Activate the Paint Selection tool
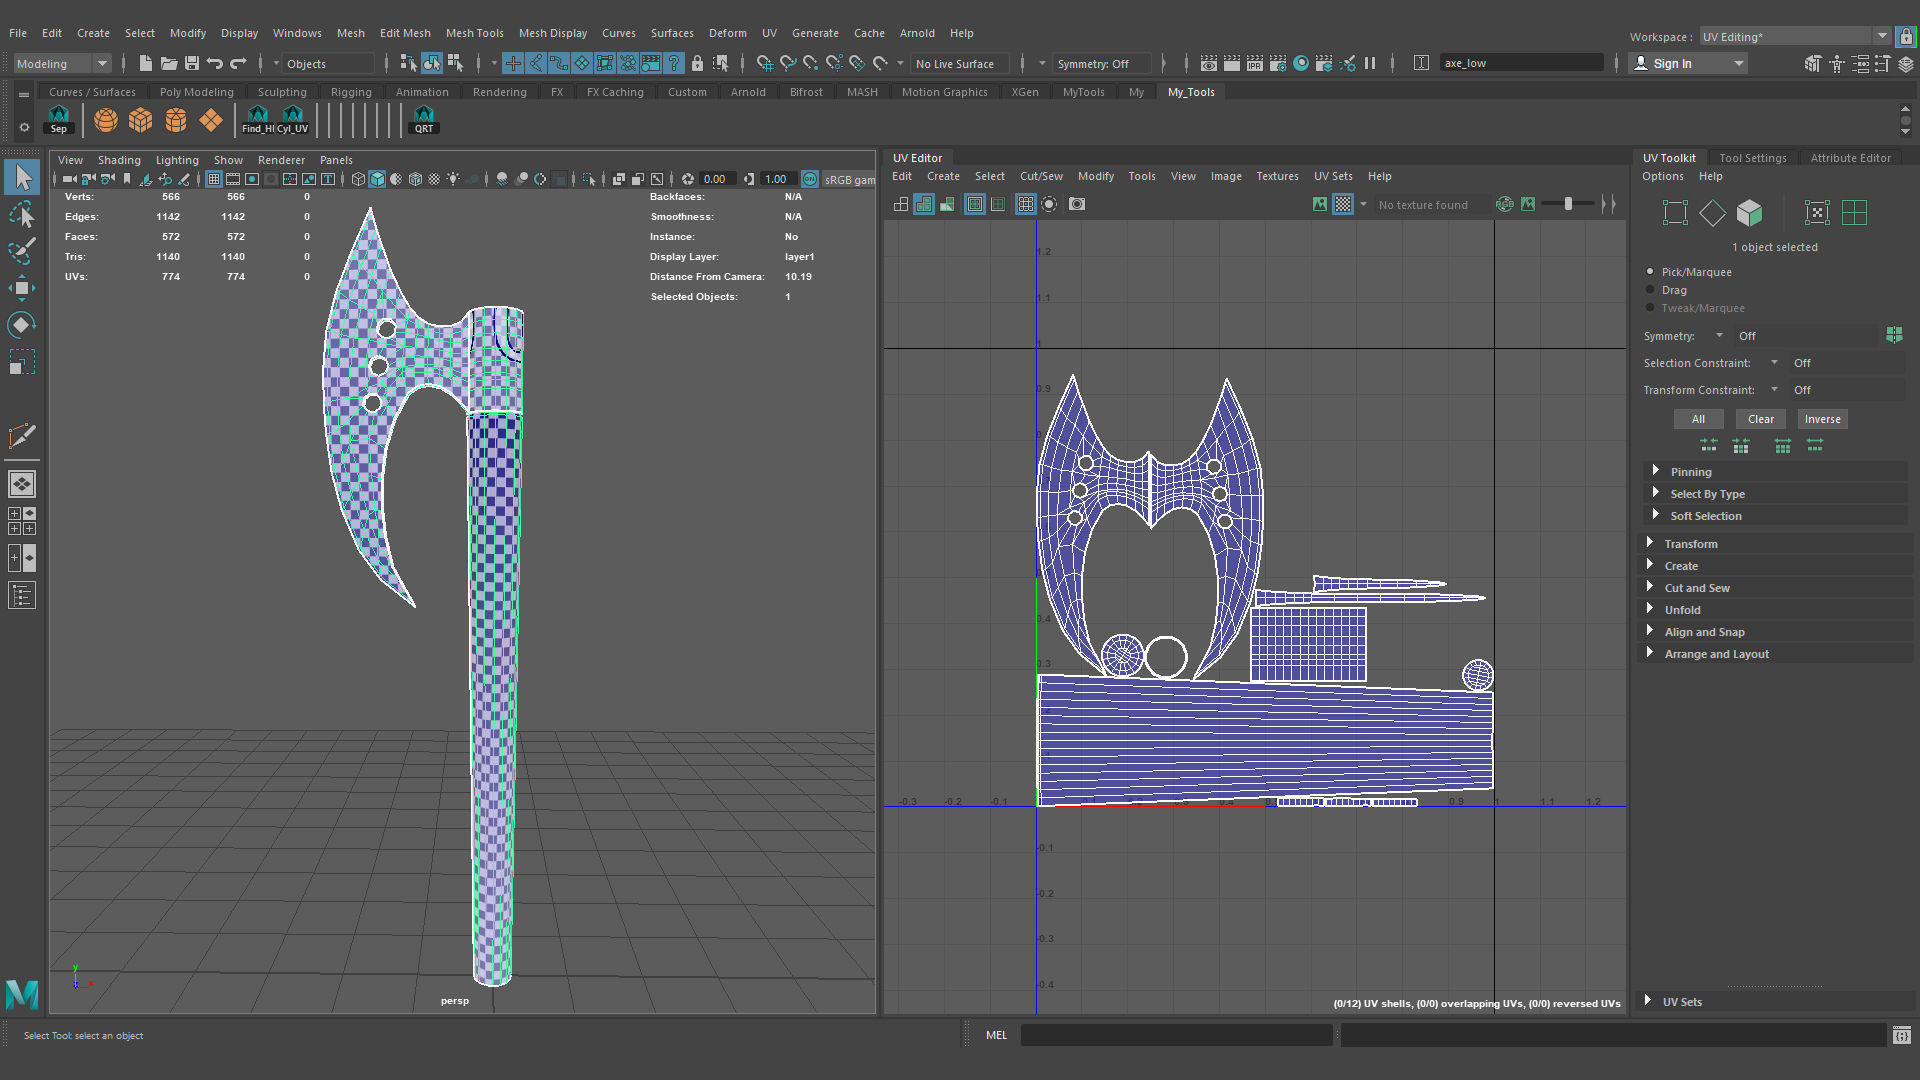This screenshot has width=1920, height=1080. pyautogui.click(x=22, y=251)
